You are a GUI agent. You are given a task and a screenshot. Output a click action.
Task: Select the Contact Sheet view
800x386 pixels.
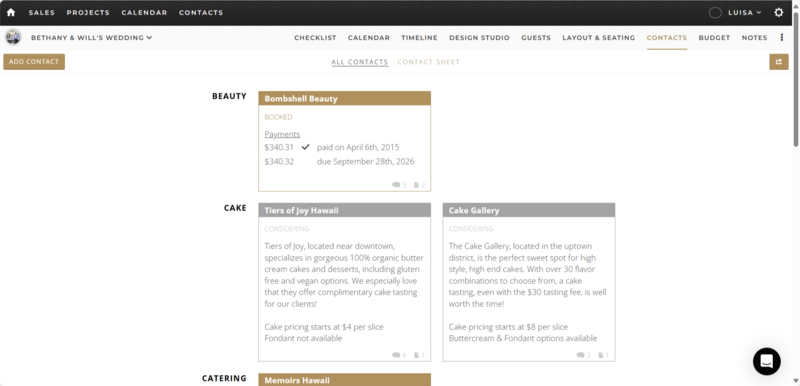pyautogui.click(x=429, y=62)
